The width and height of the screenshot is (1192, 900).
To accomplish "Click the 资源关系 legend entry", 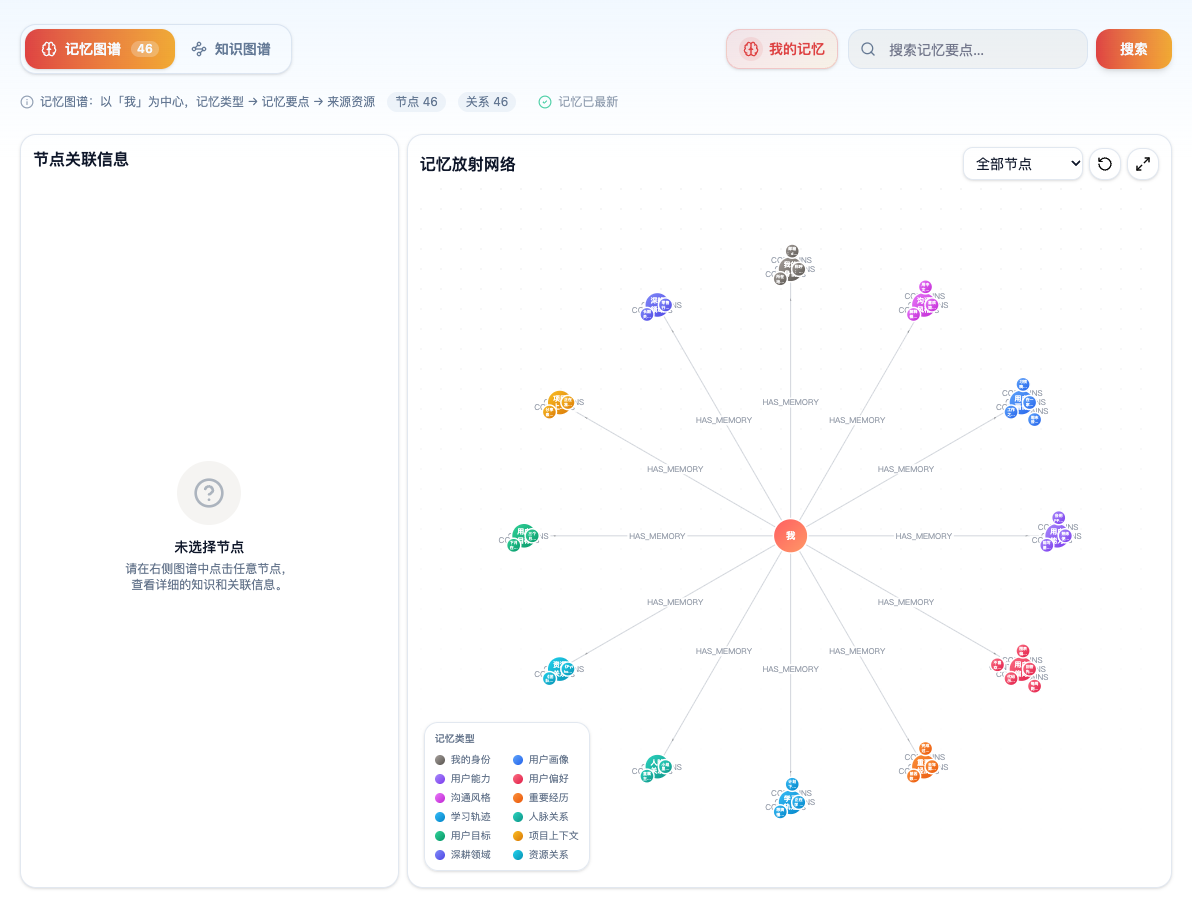I will point(541,854).
